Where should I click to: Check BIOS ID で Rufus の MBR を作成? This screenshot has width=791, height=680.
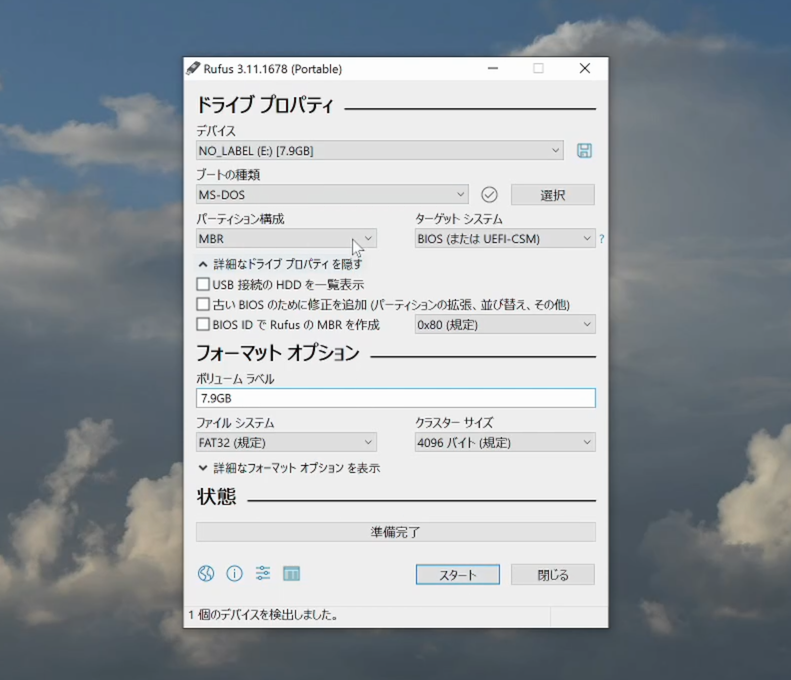coord(203,324)
